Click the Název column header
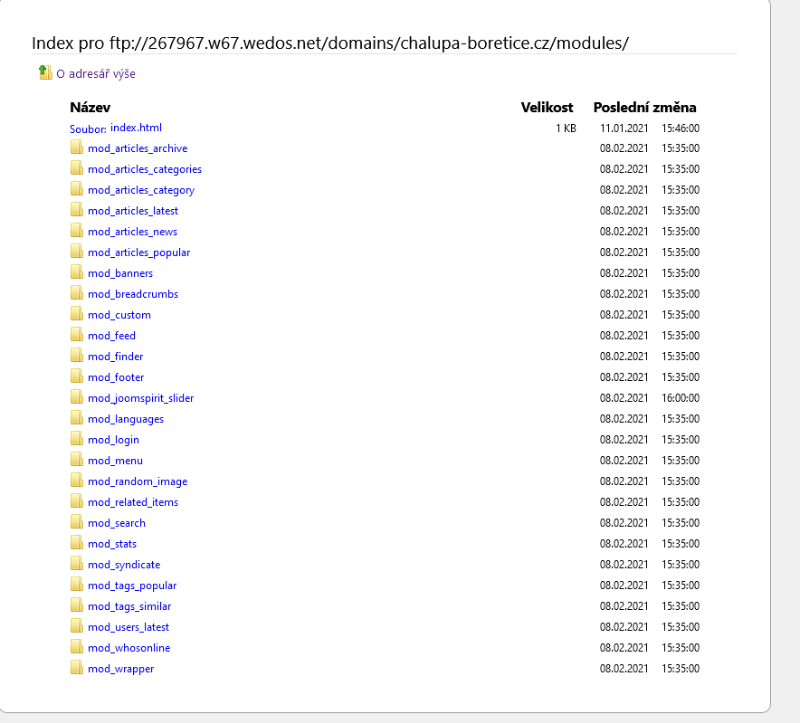This screenshot has height=723, width=800. click(90, 107)
